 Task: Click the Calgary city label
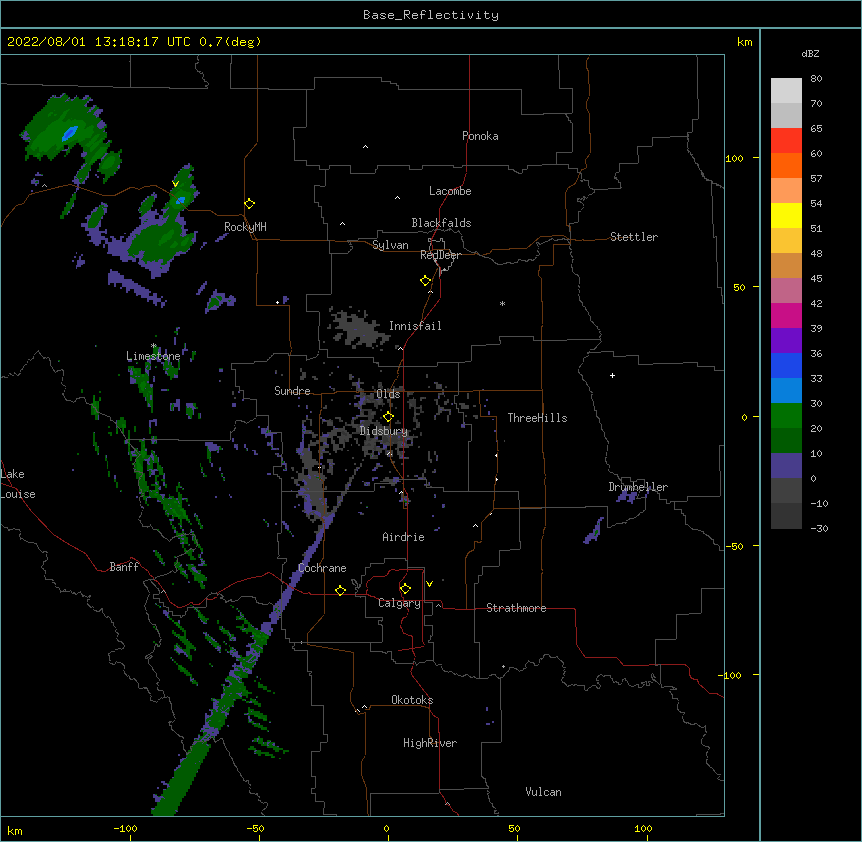tap(399, 603)
